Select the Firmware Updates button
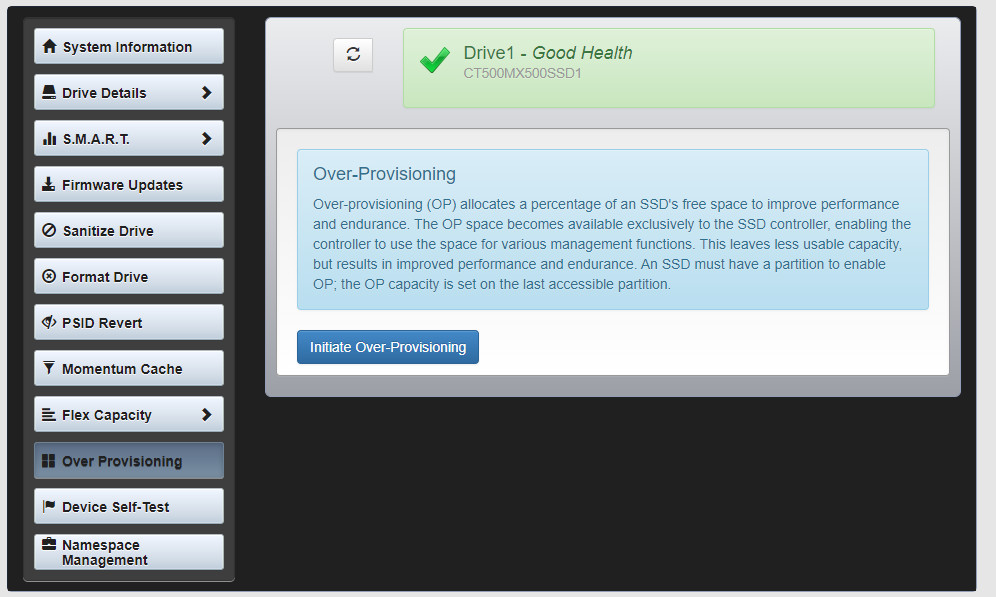Image resolution: width=996 pixels, height=597 pixels. [x=128, y=185]
